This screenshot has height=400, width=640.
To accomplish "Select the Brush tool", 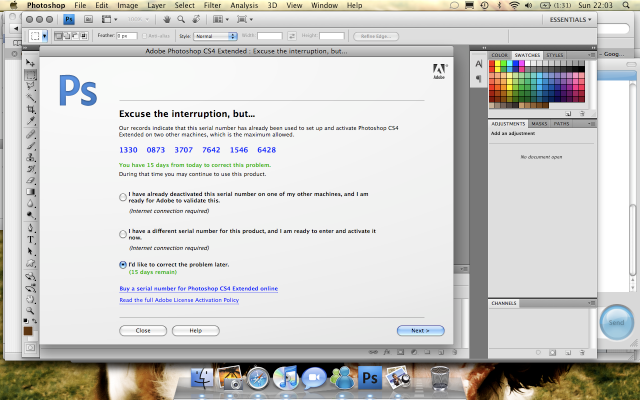I will pyautogui.click(x=30, y=146).
